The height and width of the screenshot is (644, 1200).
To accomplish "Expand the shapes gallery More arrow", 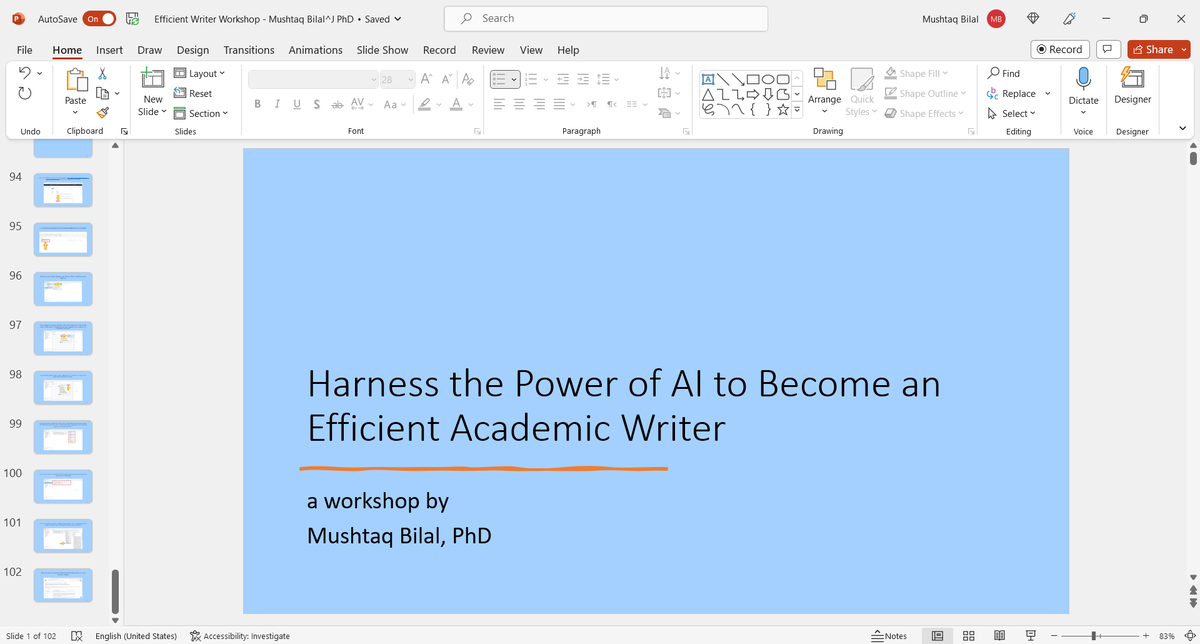I will 797,109.
